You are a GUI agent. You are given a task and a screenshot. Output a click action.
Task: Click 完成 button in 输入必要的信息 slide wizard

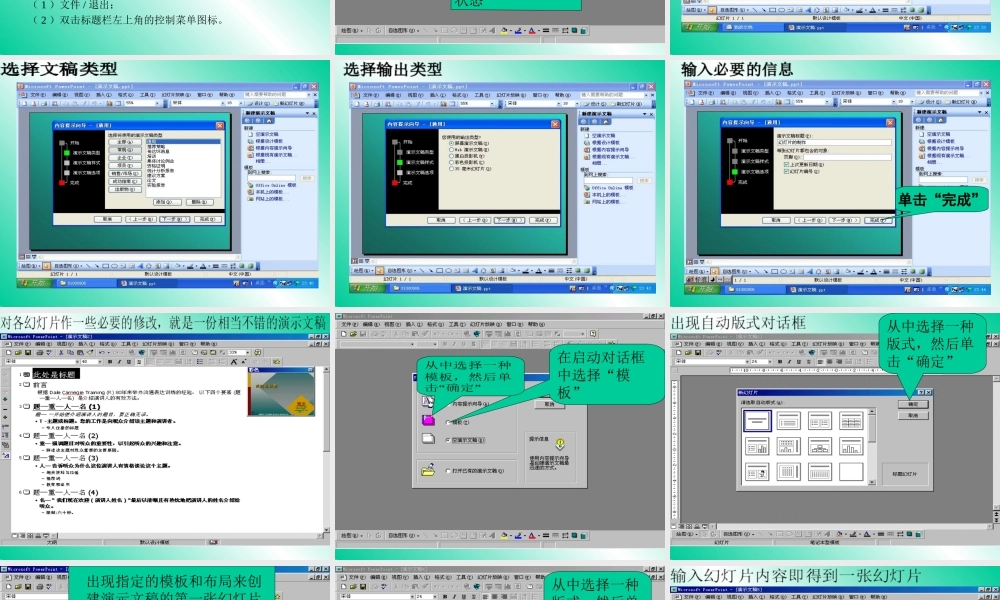pyautogui.click(x=878, y=220)
